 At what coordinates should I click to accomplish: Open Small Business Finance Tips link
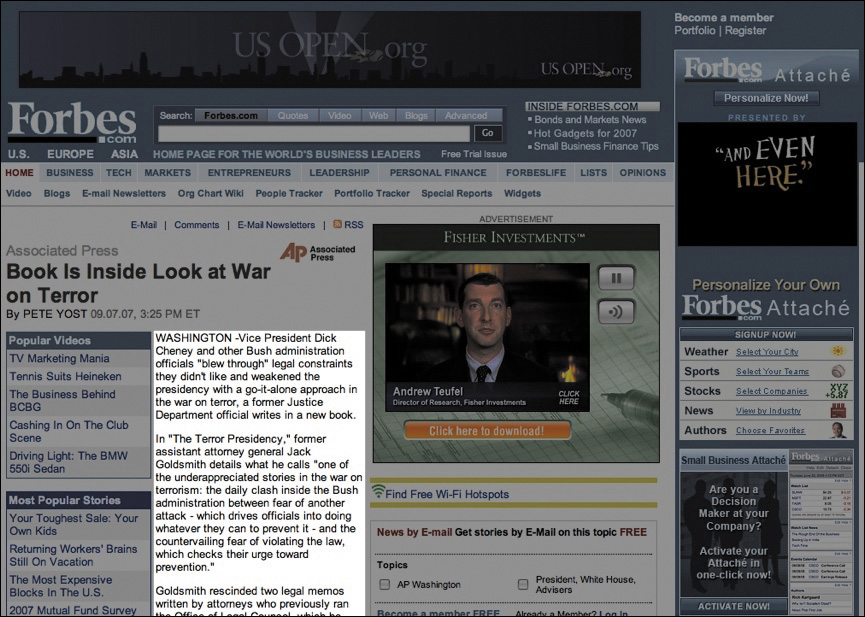click(596, 146)
